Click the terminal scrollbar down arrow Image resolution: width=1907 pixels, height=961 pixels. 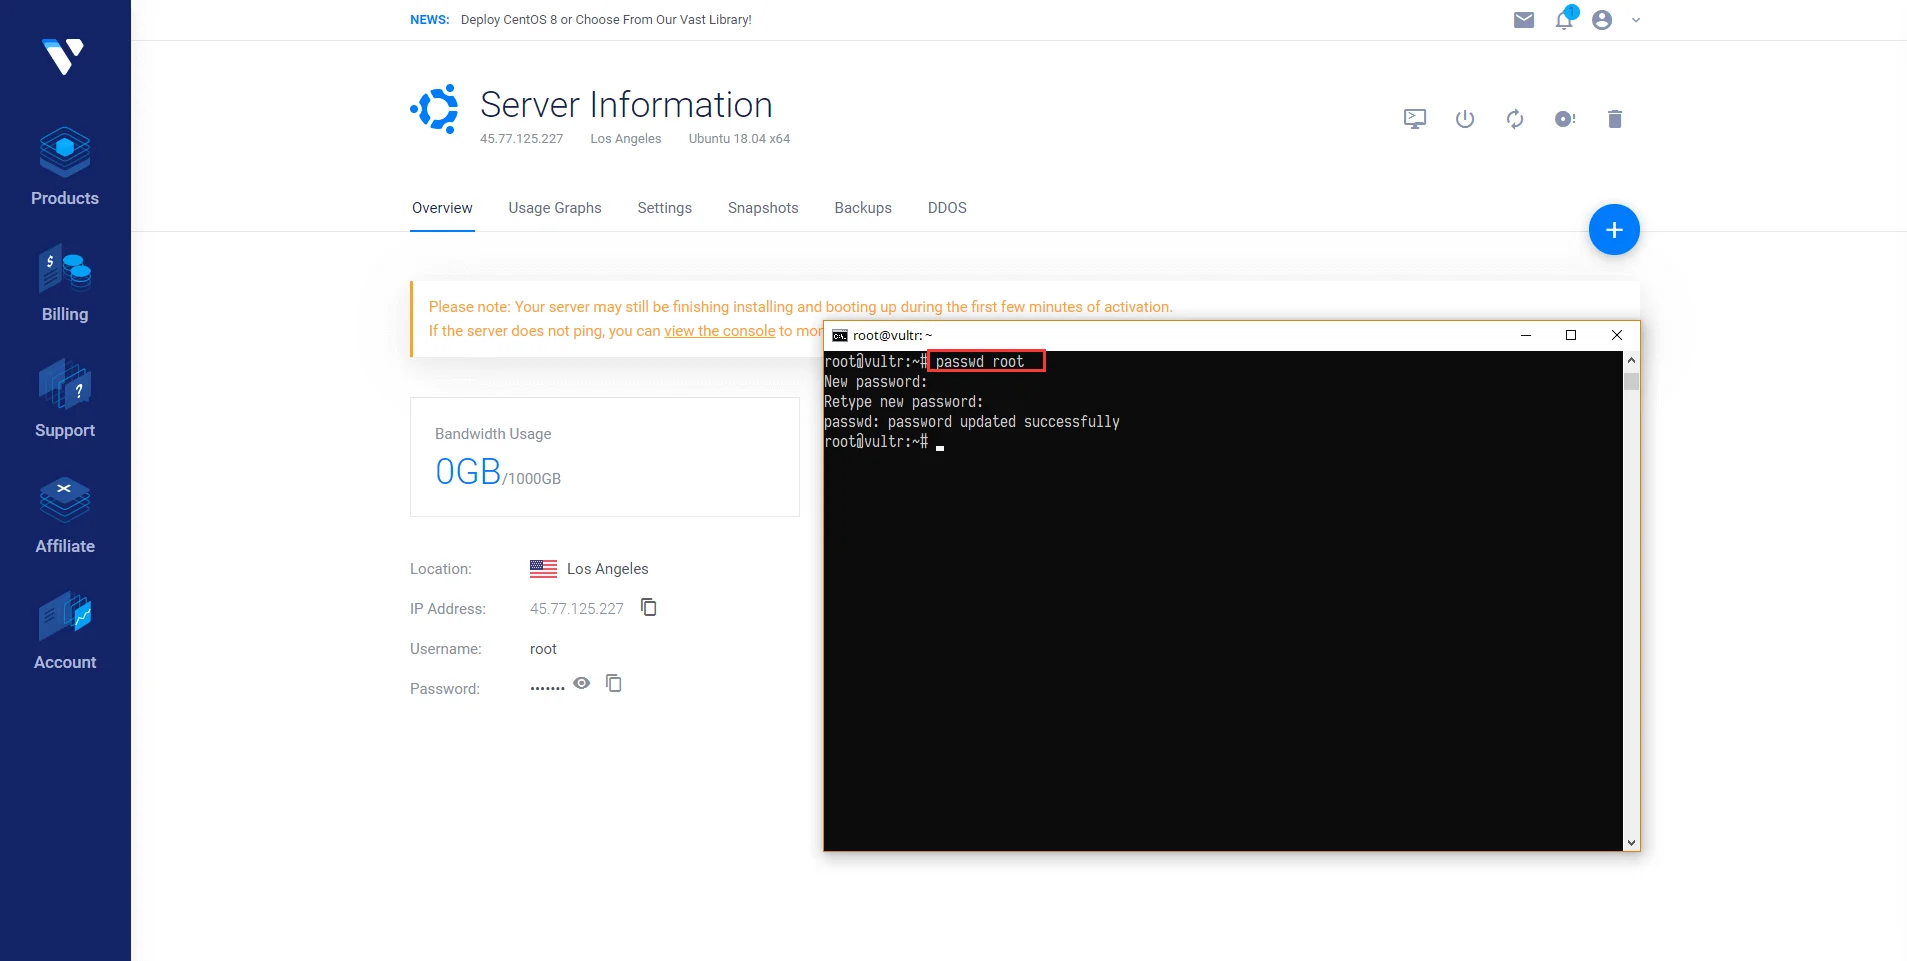click(1632, 843)
